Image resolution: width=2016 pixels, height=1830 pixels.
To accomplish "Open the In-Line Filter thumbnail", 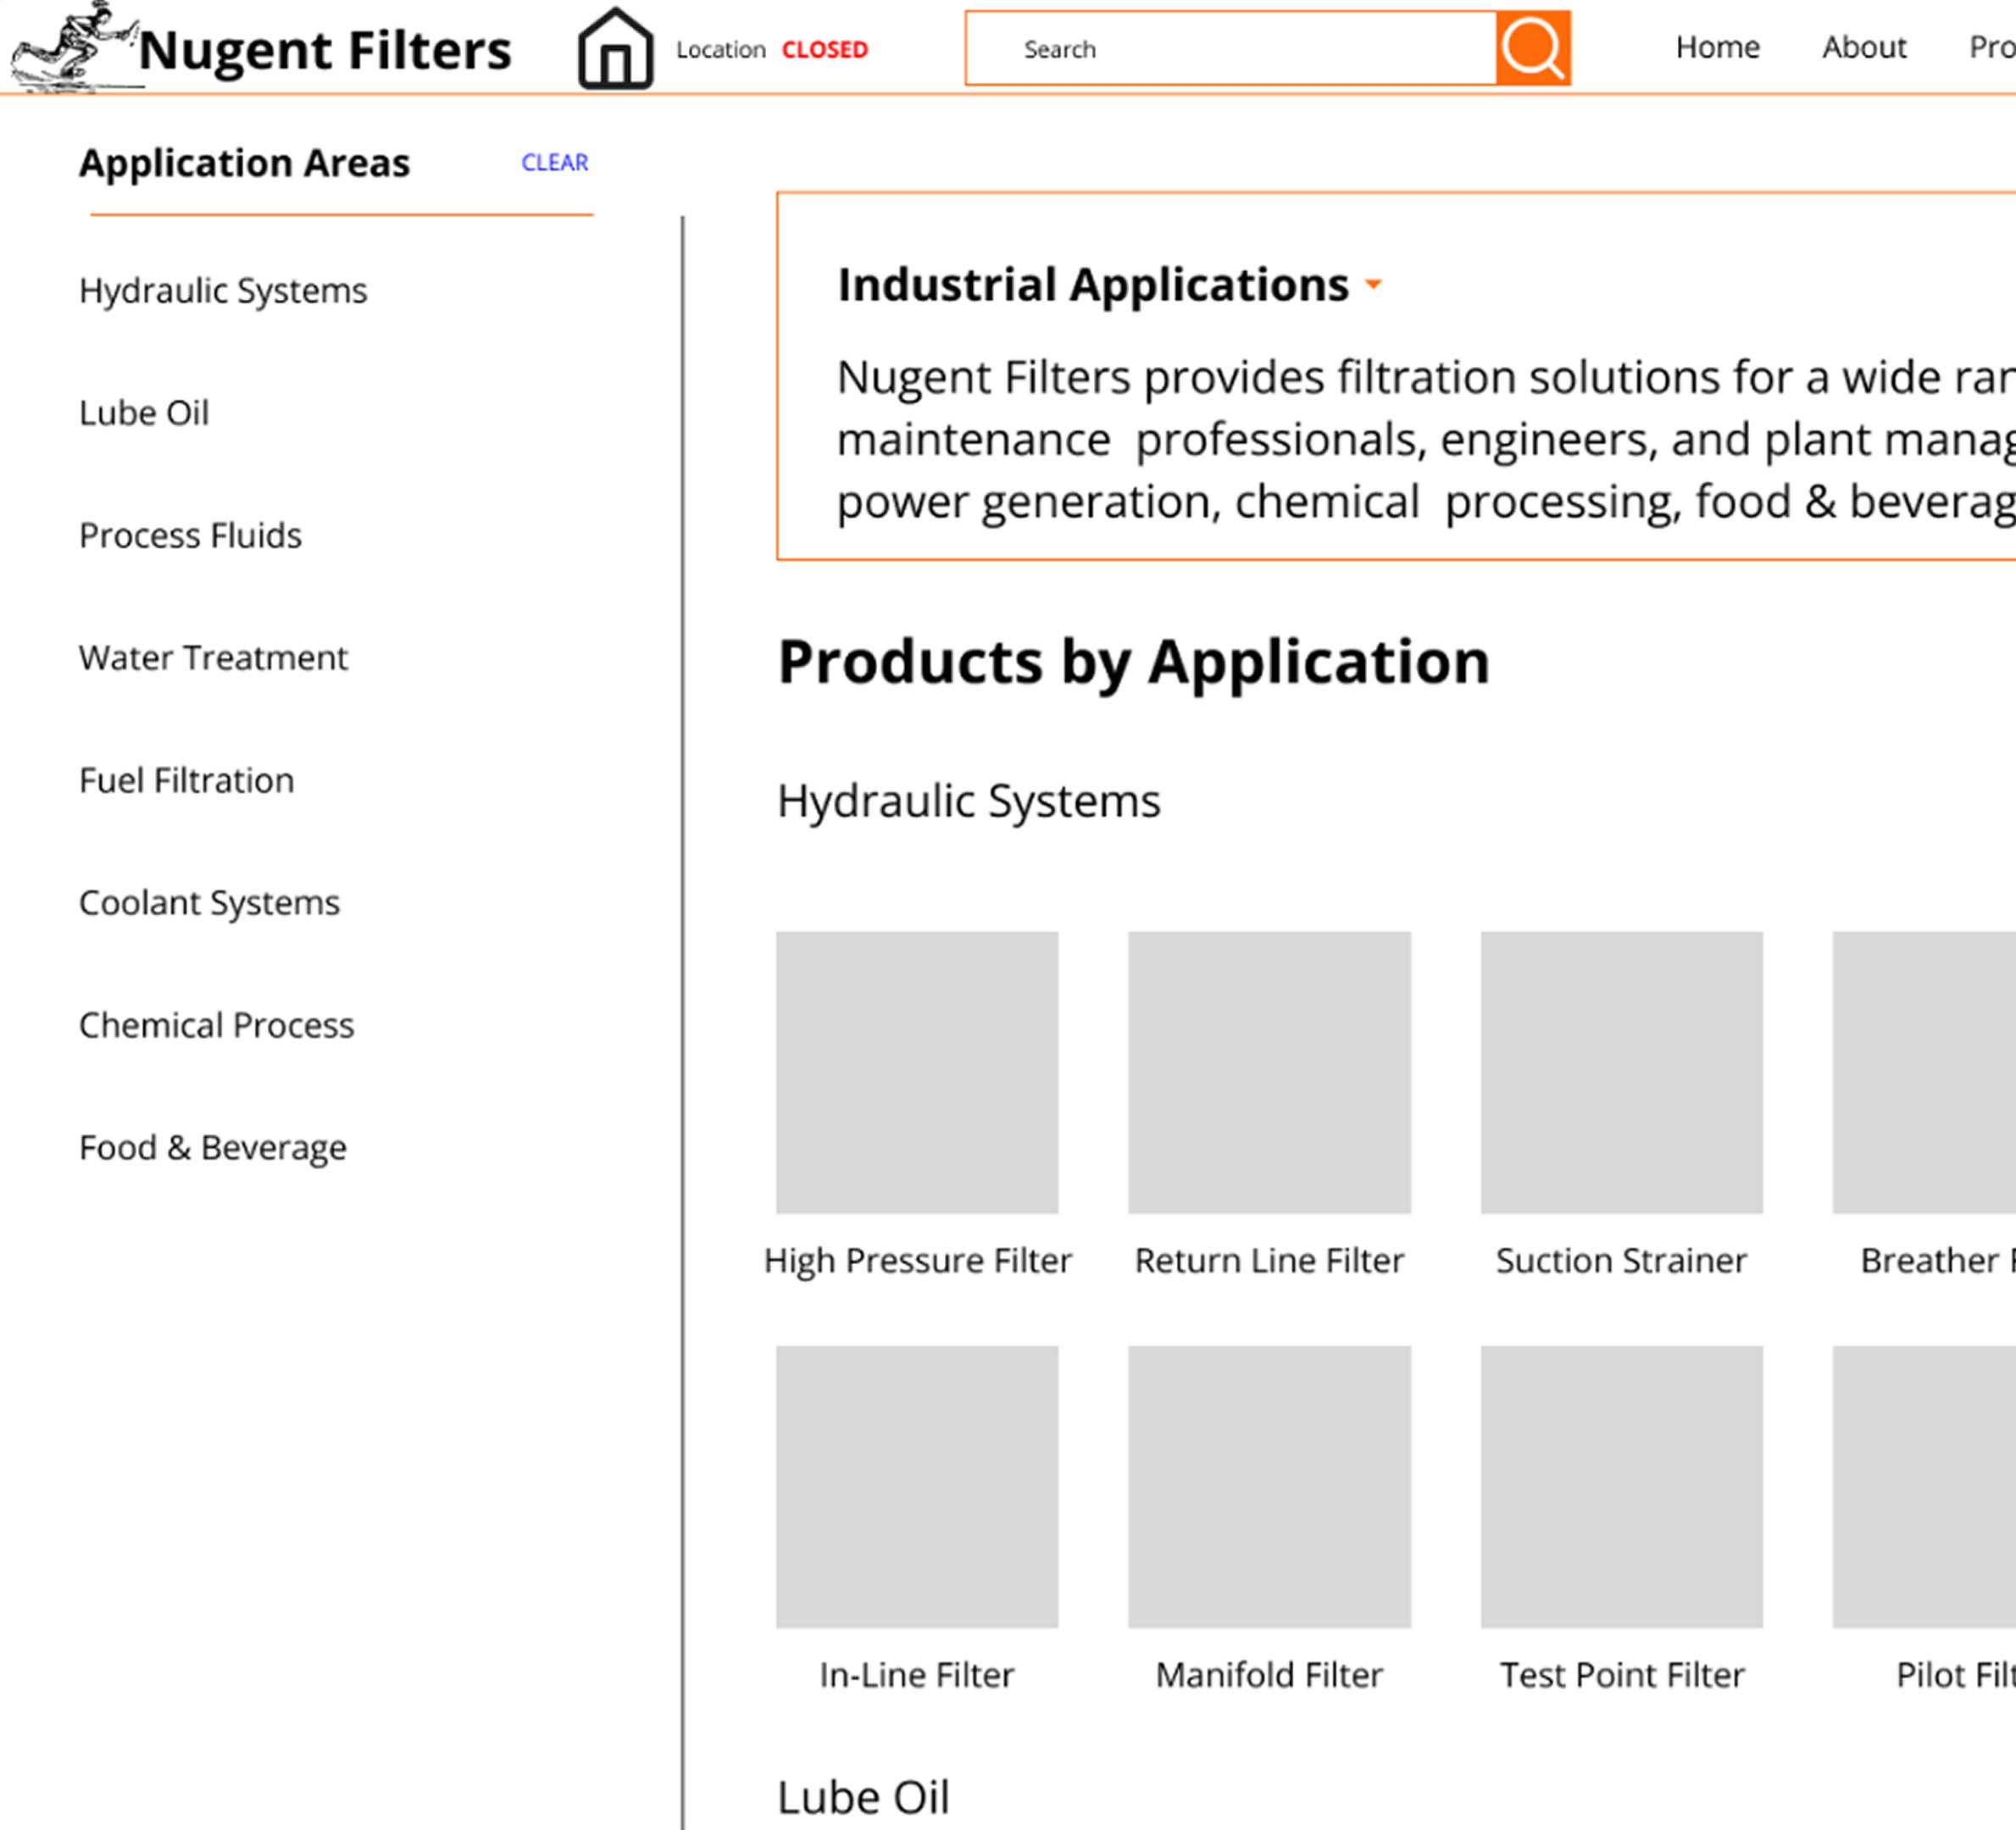I will click(x=917, y=1487).
